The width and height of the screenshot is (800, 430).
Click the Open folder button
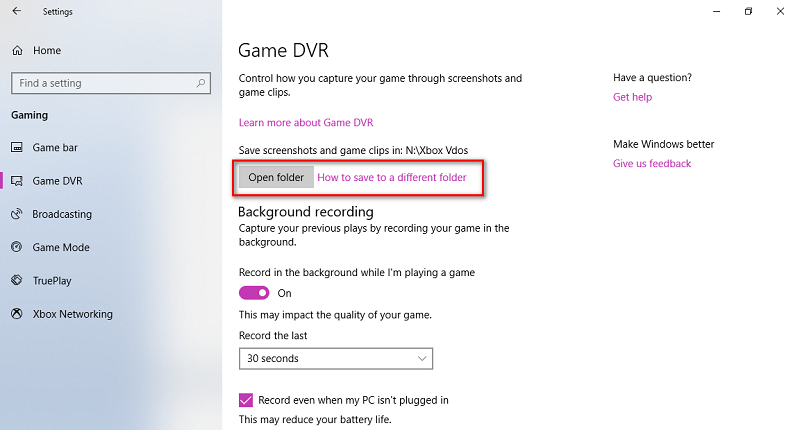[x=276, y=177]
